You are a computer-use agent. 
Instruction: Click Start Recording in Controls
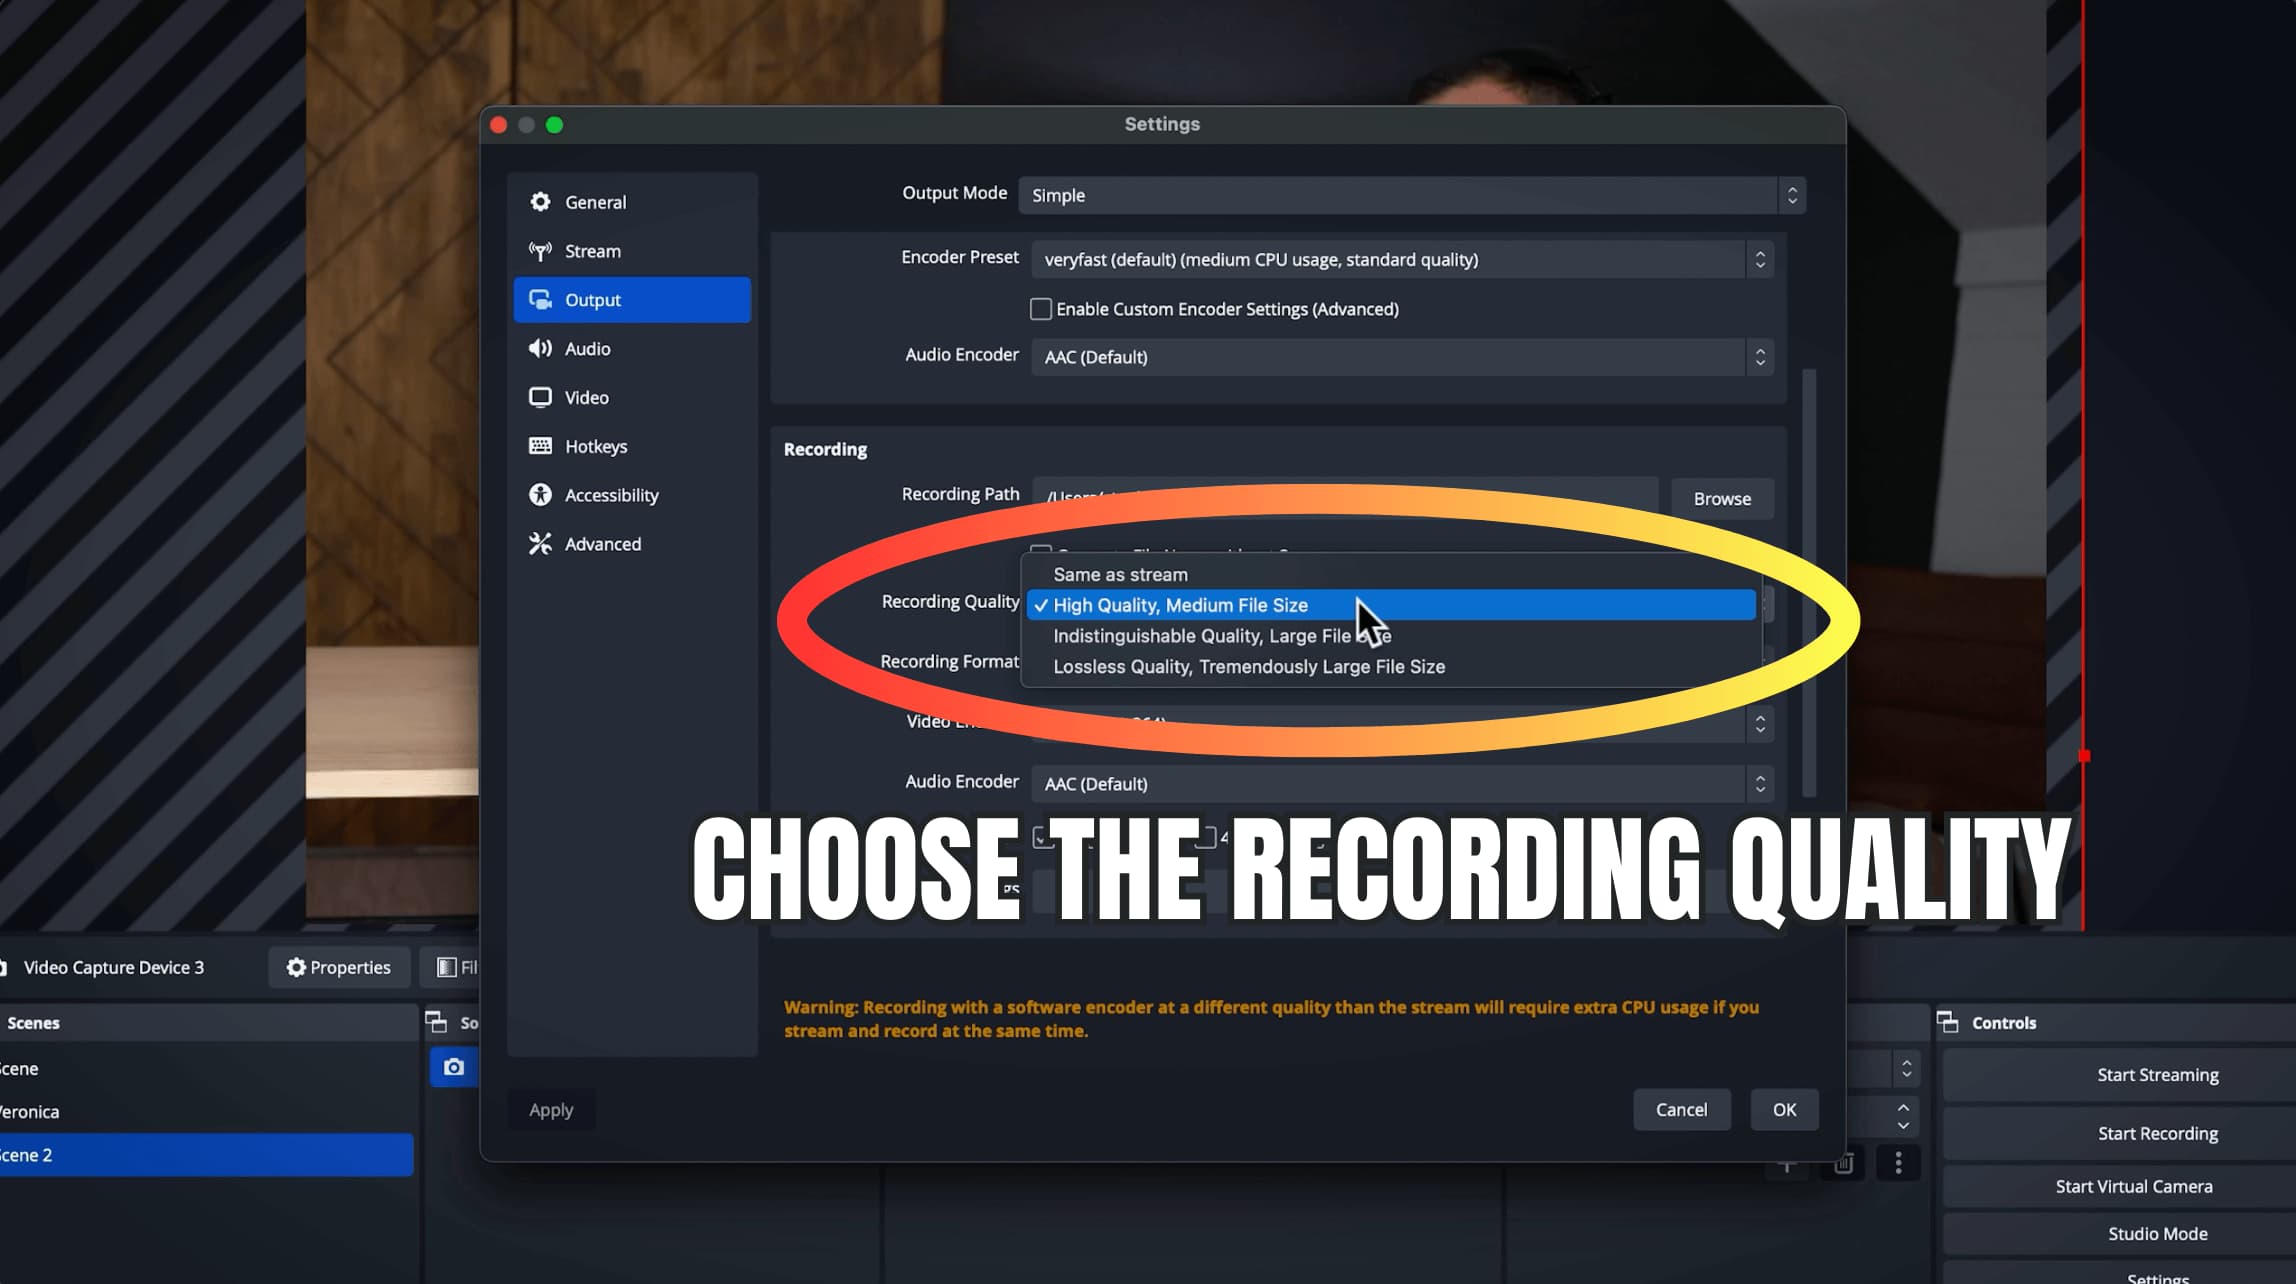pos(2119,1133)
